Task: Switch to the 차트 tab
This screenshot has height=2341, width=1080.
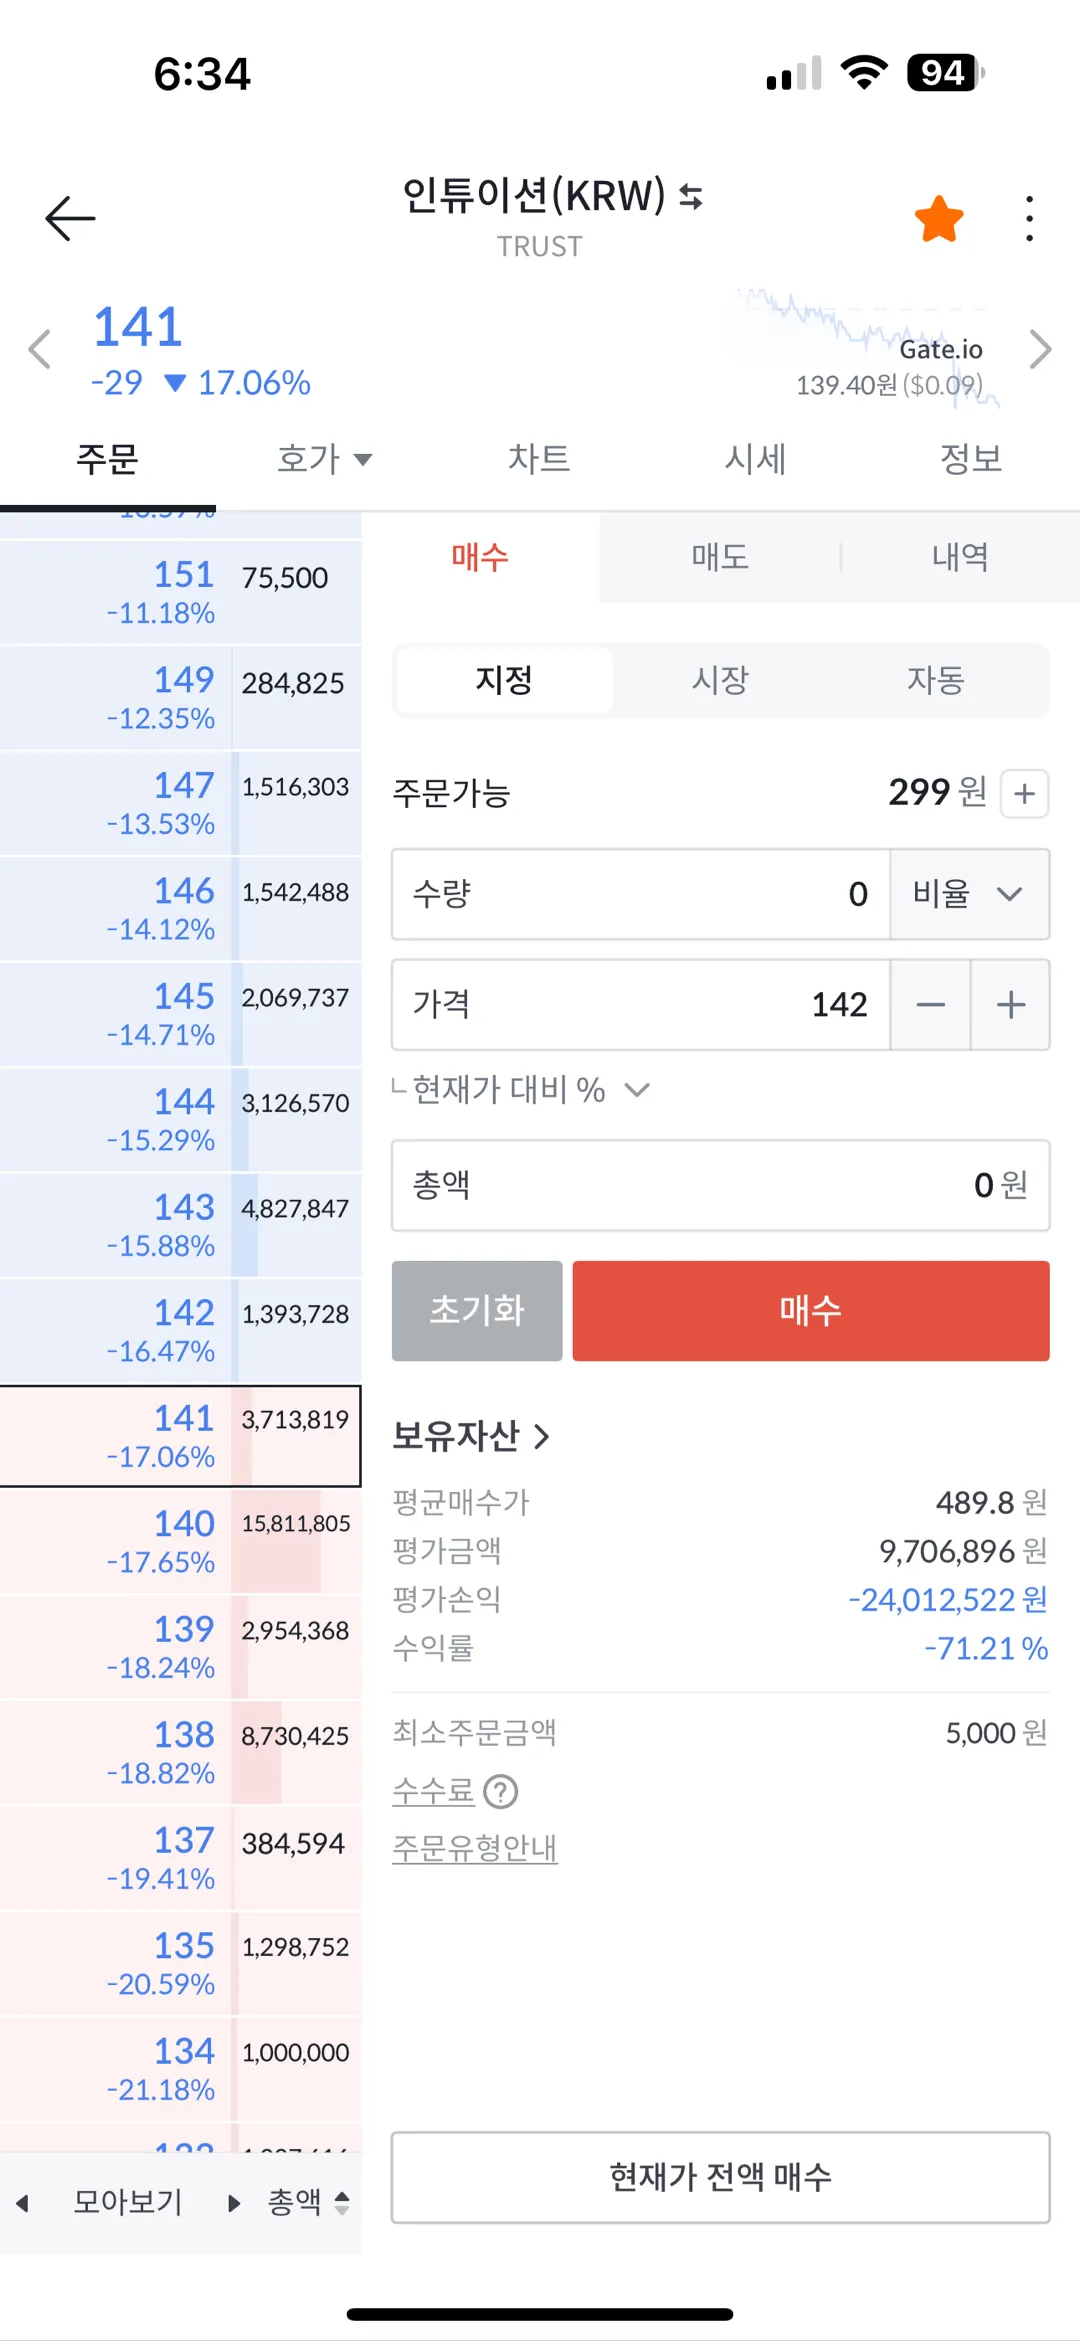Action: [x=539, y=460]
